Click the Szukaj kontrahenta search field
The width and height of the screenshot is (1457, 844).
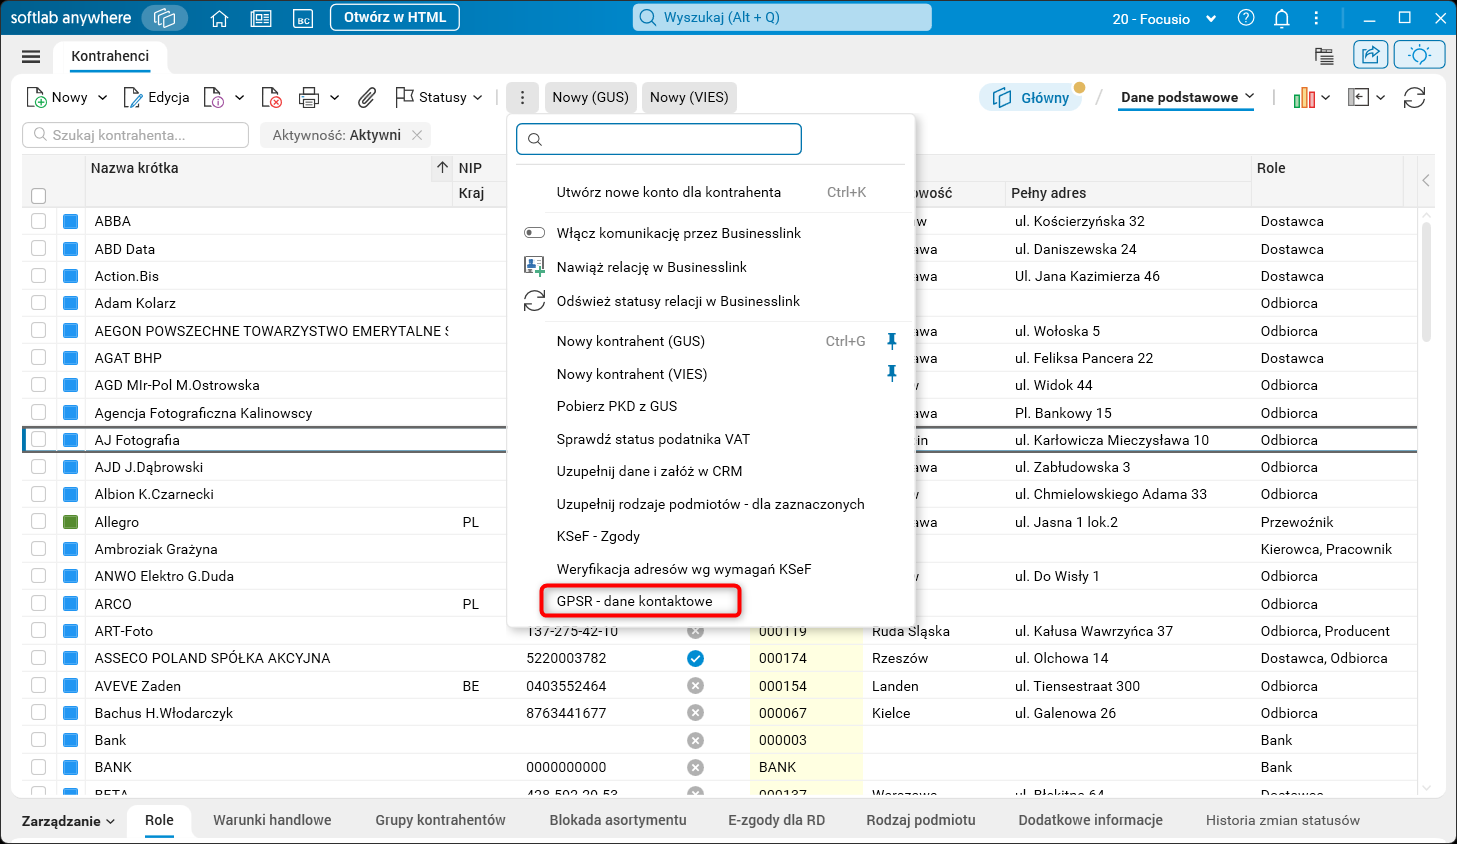coord(136,135)
